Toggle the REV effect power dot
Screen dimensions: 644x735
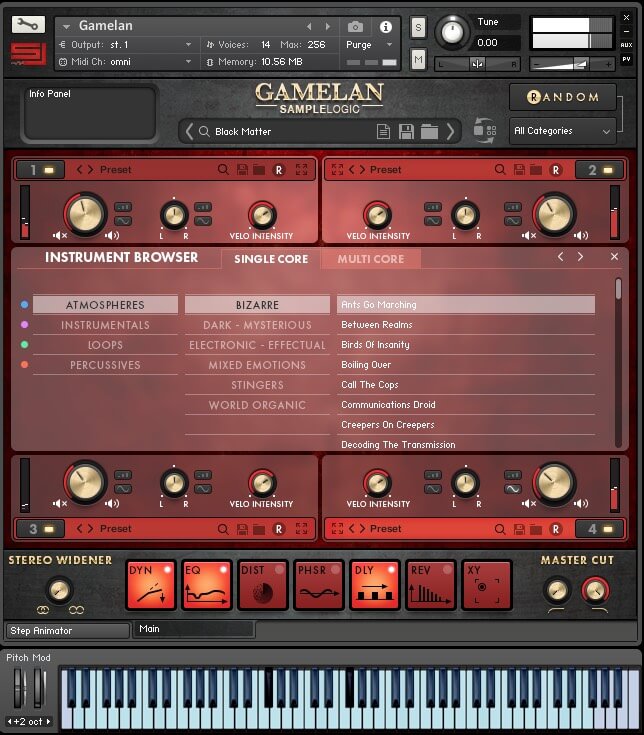click(x=448, y=570)
